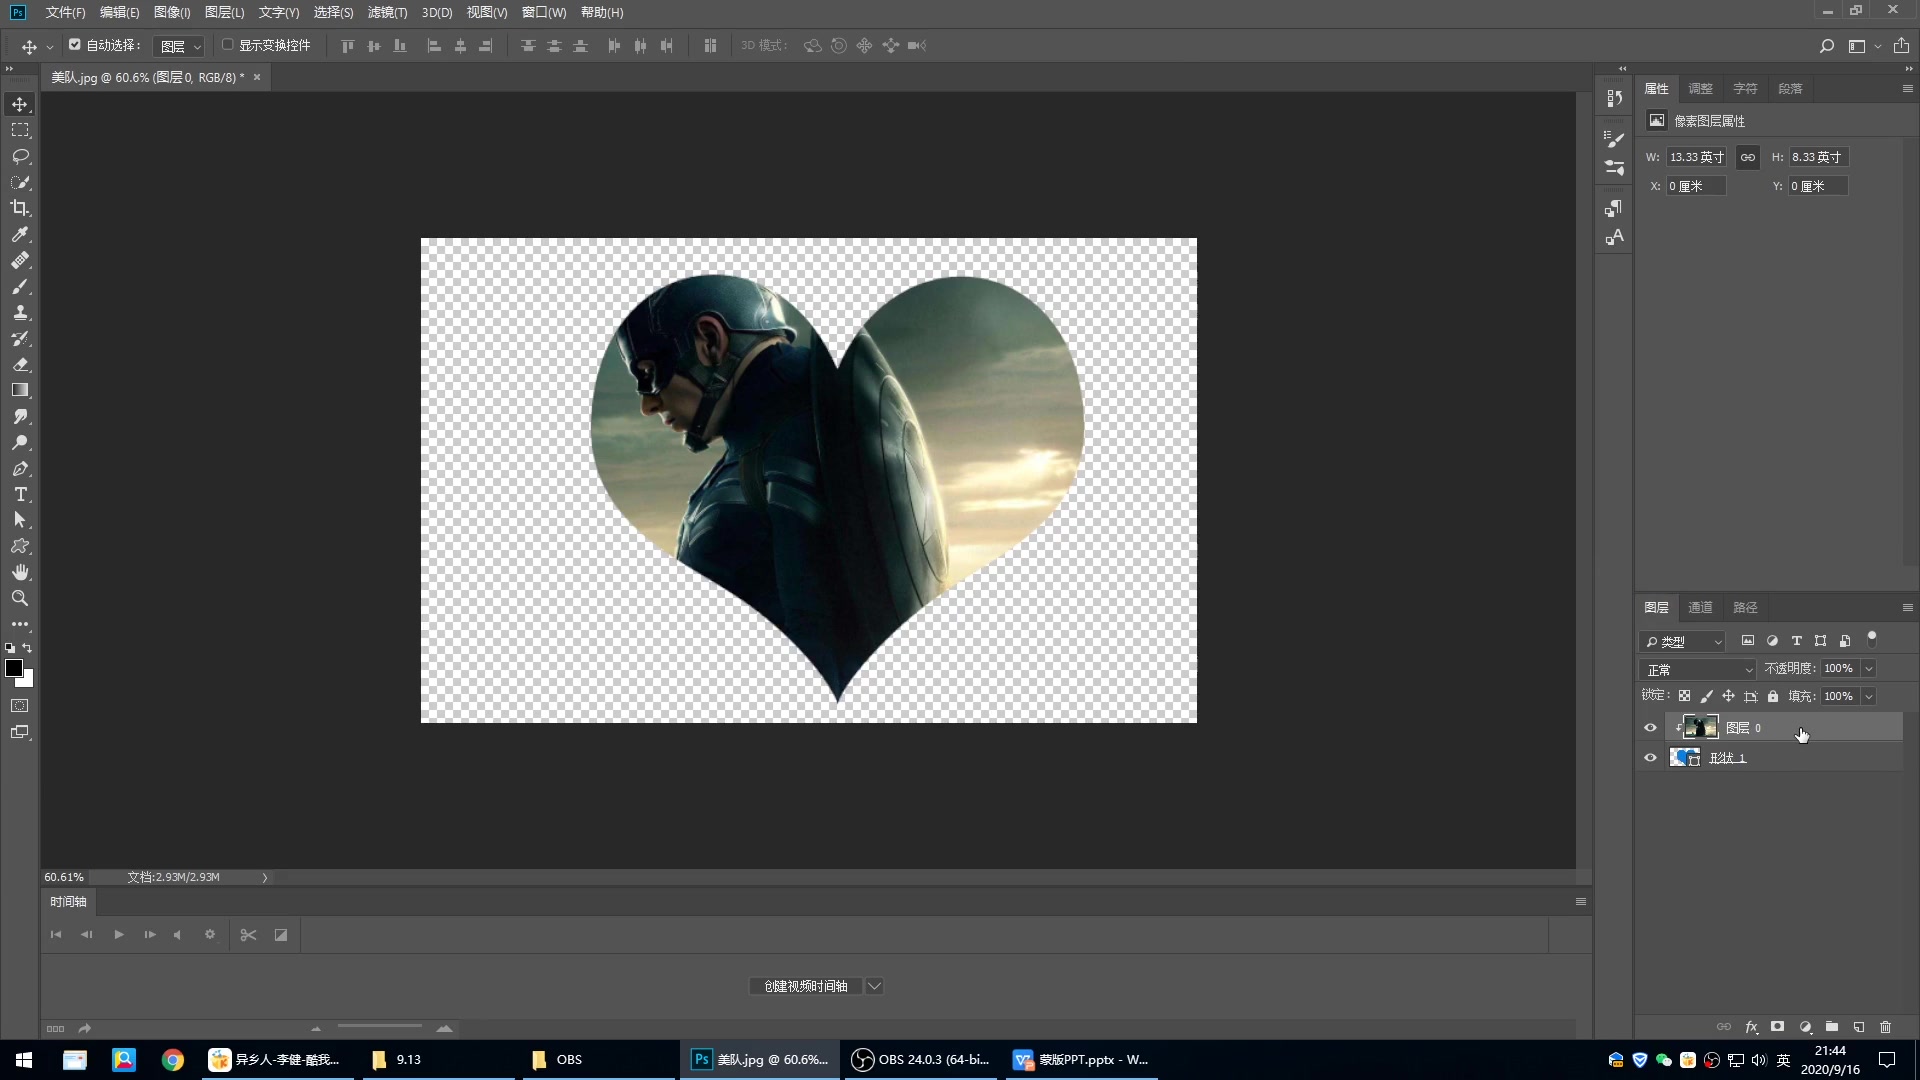Click 创建视频时间轴 button
This screenshot has width=1920, height=1080.
[x=806, y=985]
